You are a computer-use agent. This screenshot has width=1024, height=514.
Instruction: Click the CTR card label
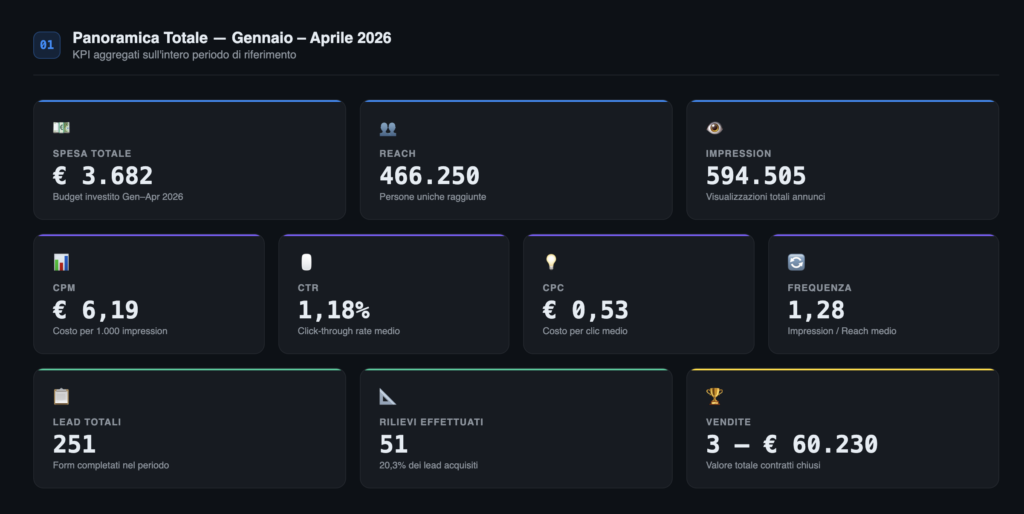coord(308,287)
